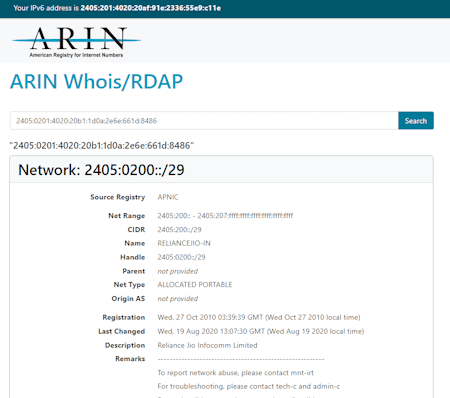Click the Last Changed date value

tap(261, 331)
